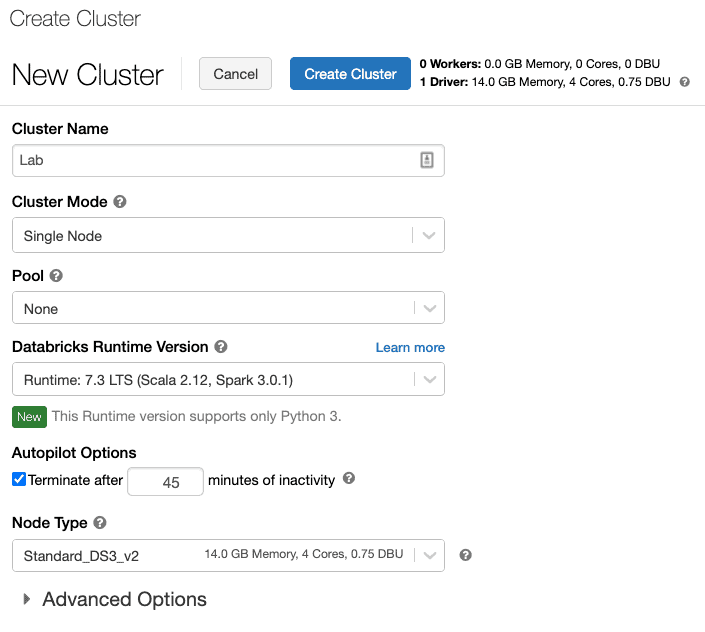
Task: Click the Cancel button
Action: 236,74
